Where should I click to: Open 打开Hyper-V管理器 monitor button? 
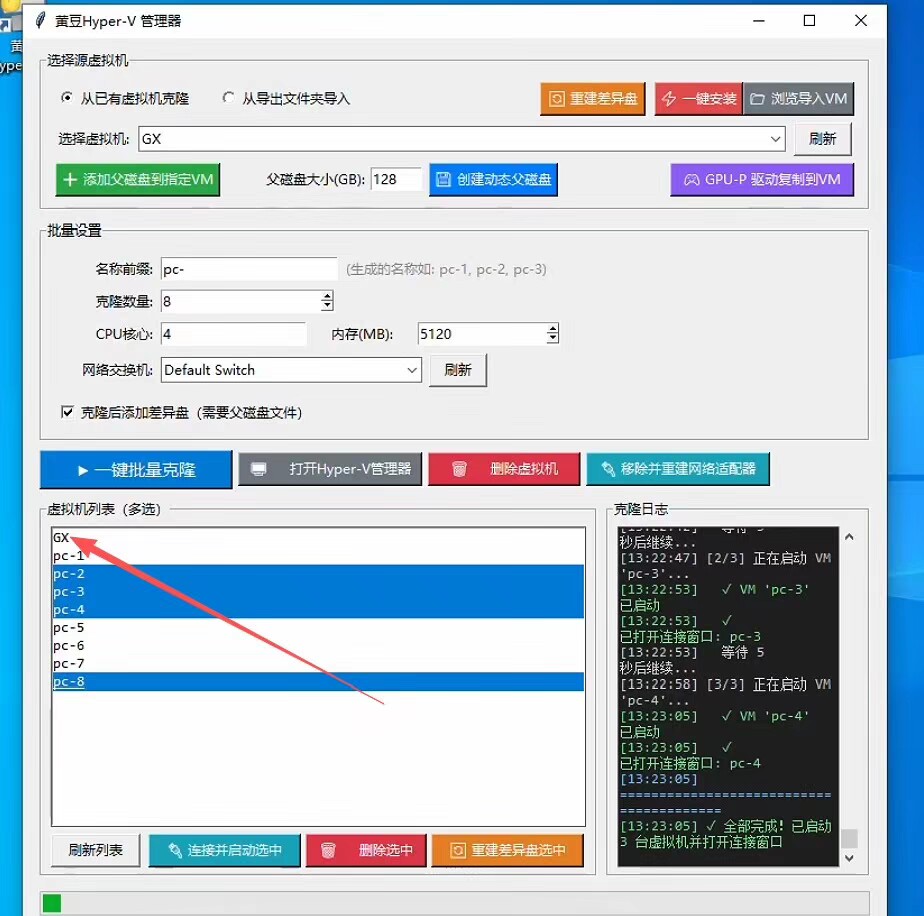tap(330, 469)
